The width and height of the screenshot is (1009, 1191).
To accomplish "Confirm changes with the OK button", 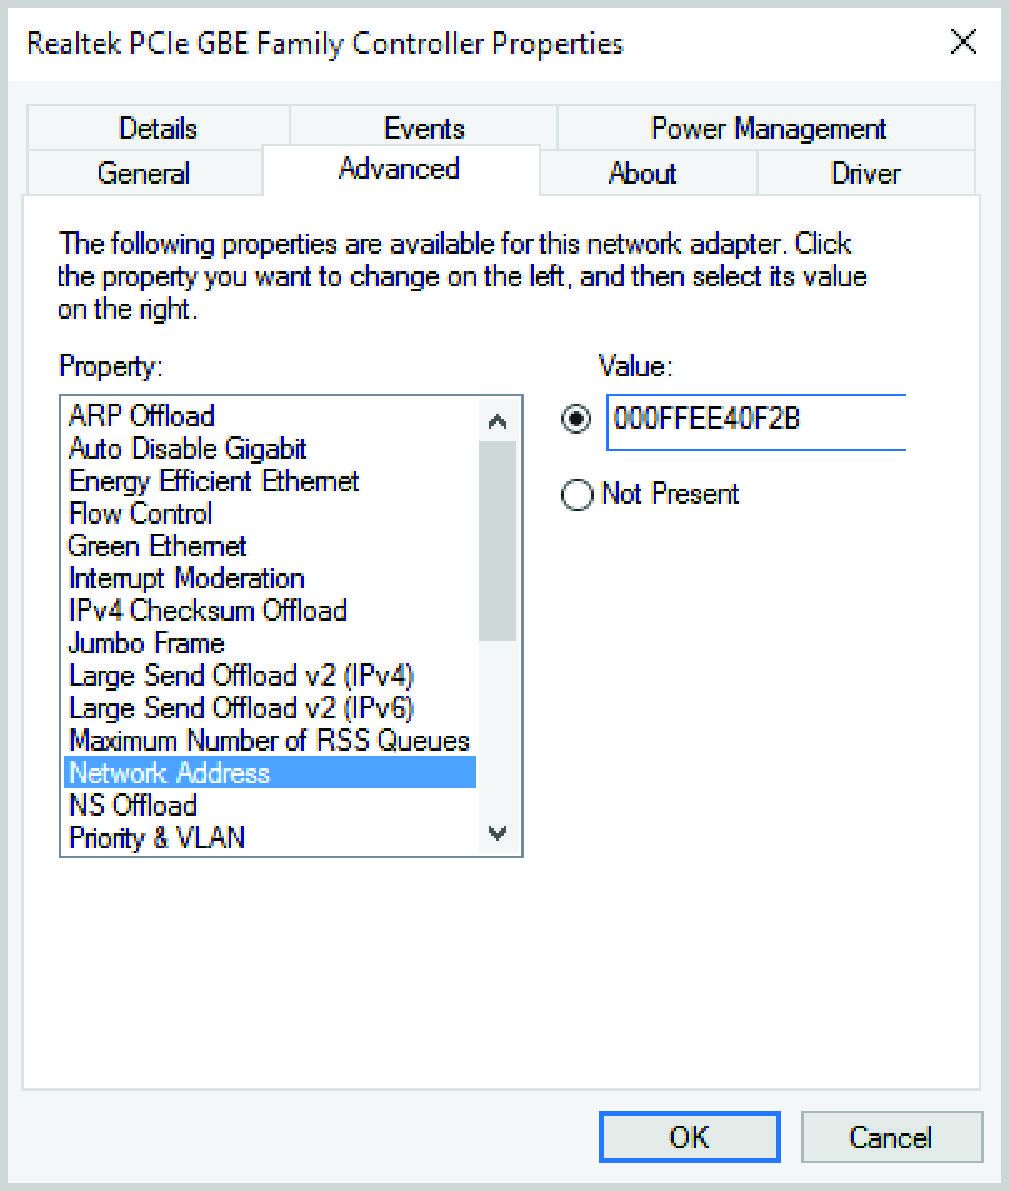I will tap(689, 1137).
